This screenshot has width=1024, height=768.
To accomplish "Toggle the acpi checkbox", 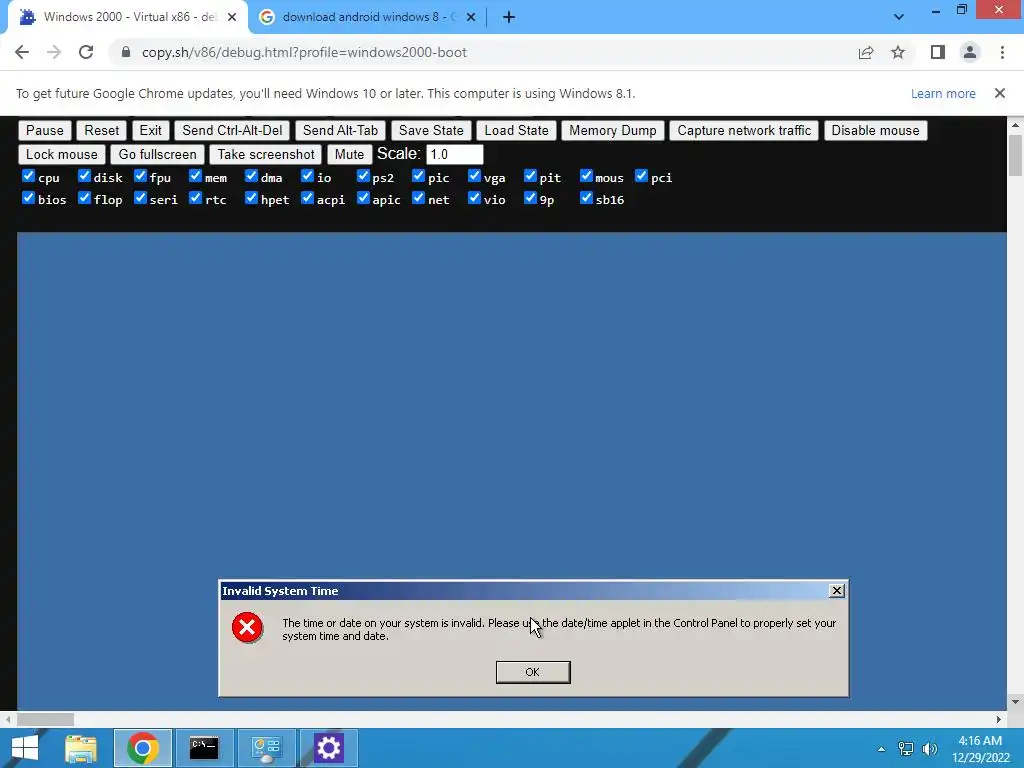I will tap(308, 197).
